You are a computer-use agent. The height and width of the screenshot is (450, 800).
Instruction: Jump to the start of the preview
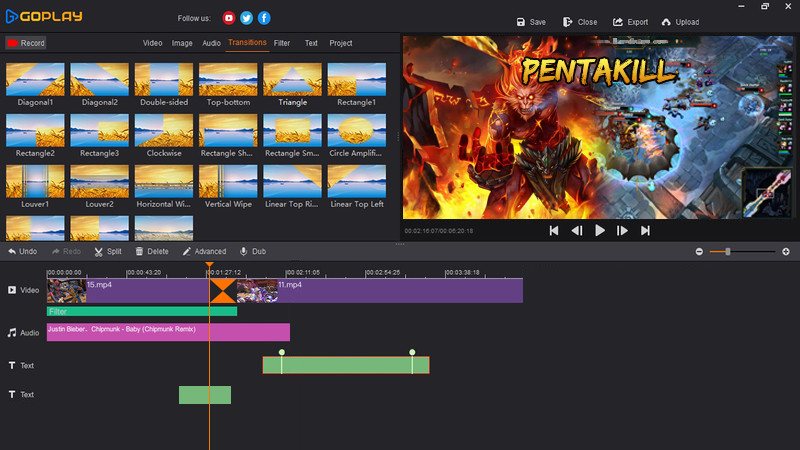[x=554, y=231]
